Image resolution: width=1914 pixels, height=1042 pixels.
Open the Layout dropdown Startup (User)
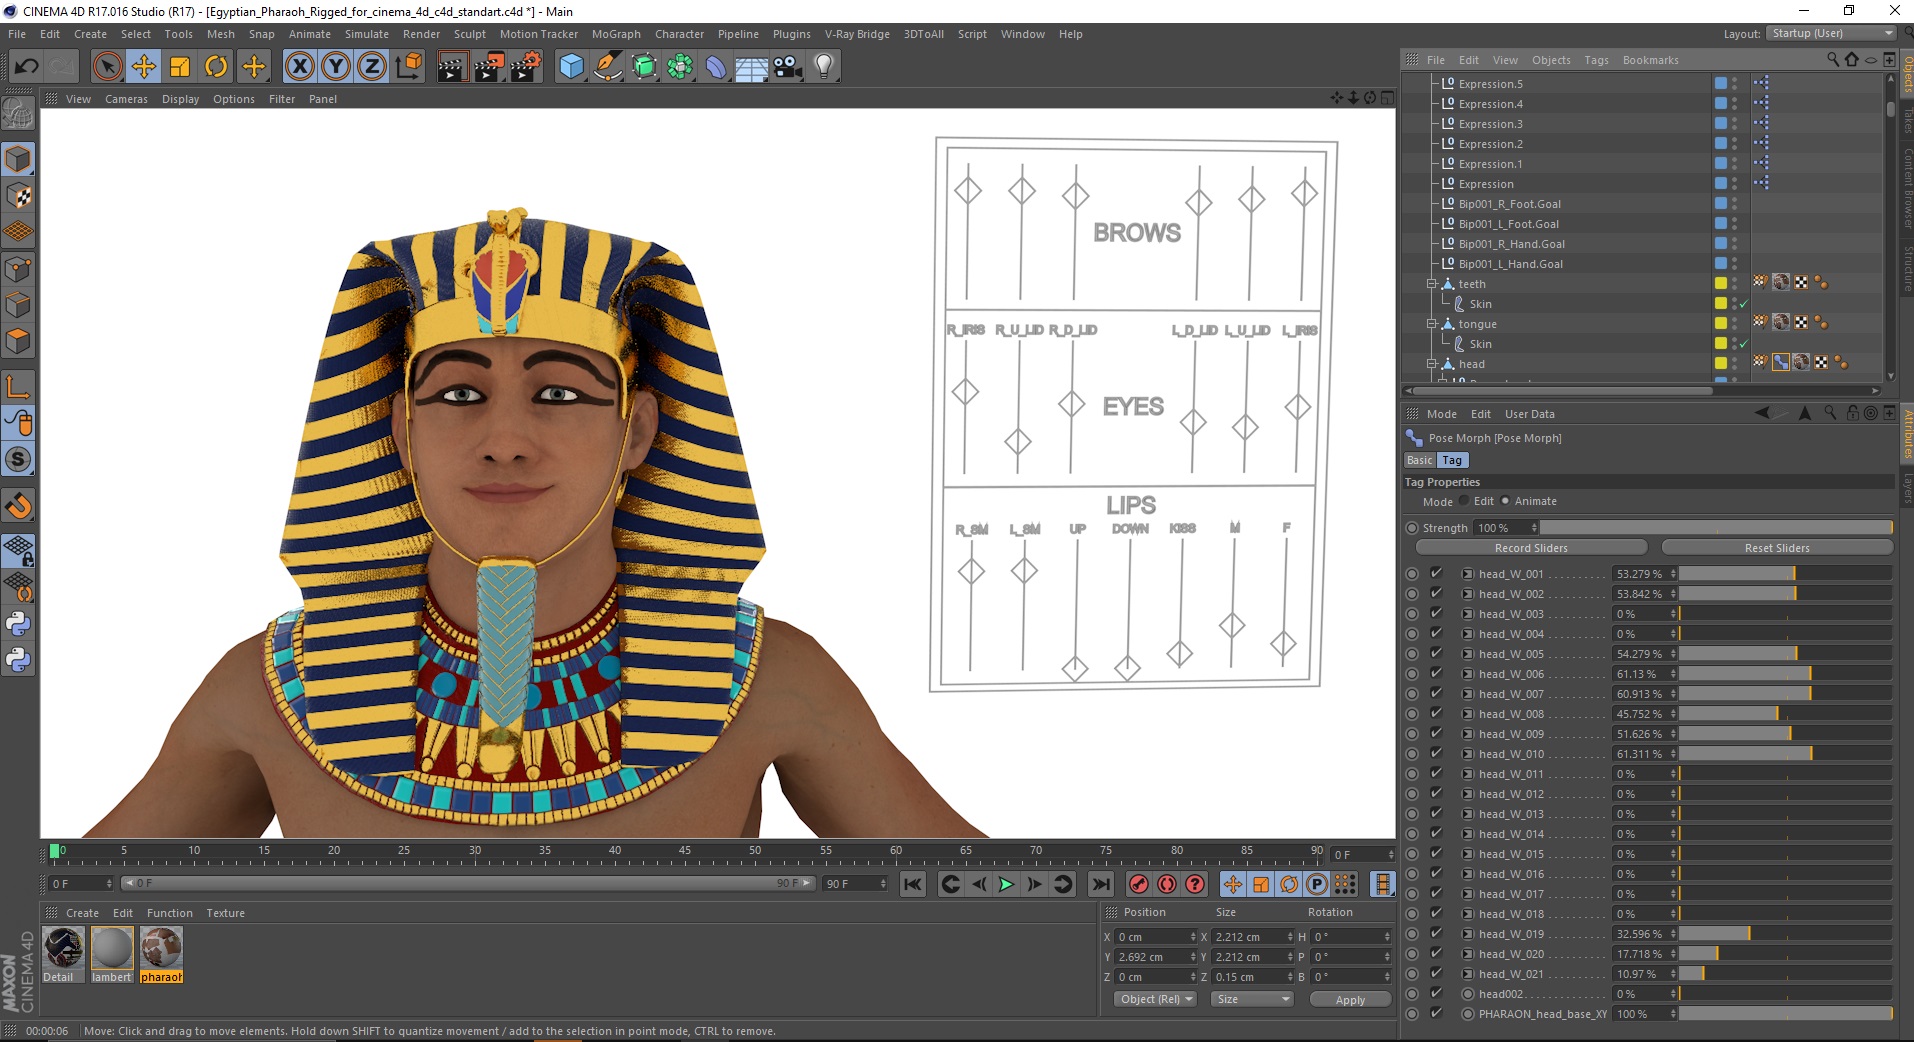(1830, 33)
